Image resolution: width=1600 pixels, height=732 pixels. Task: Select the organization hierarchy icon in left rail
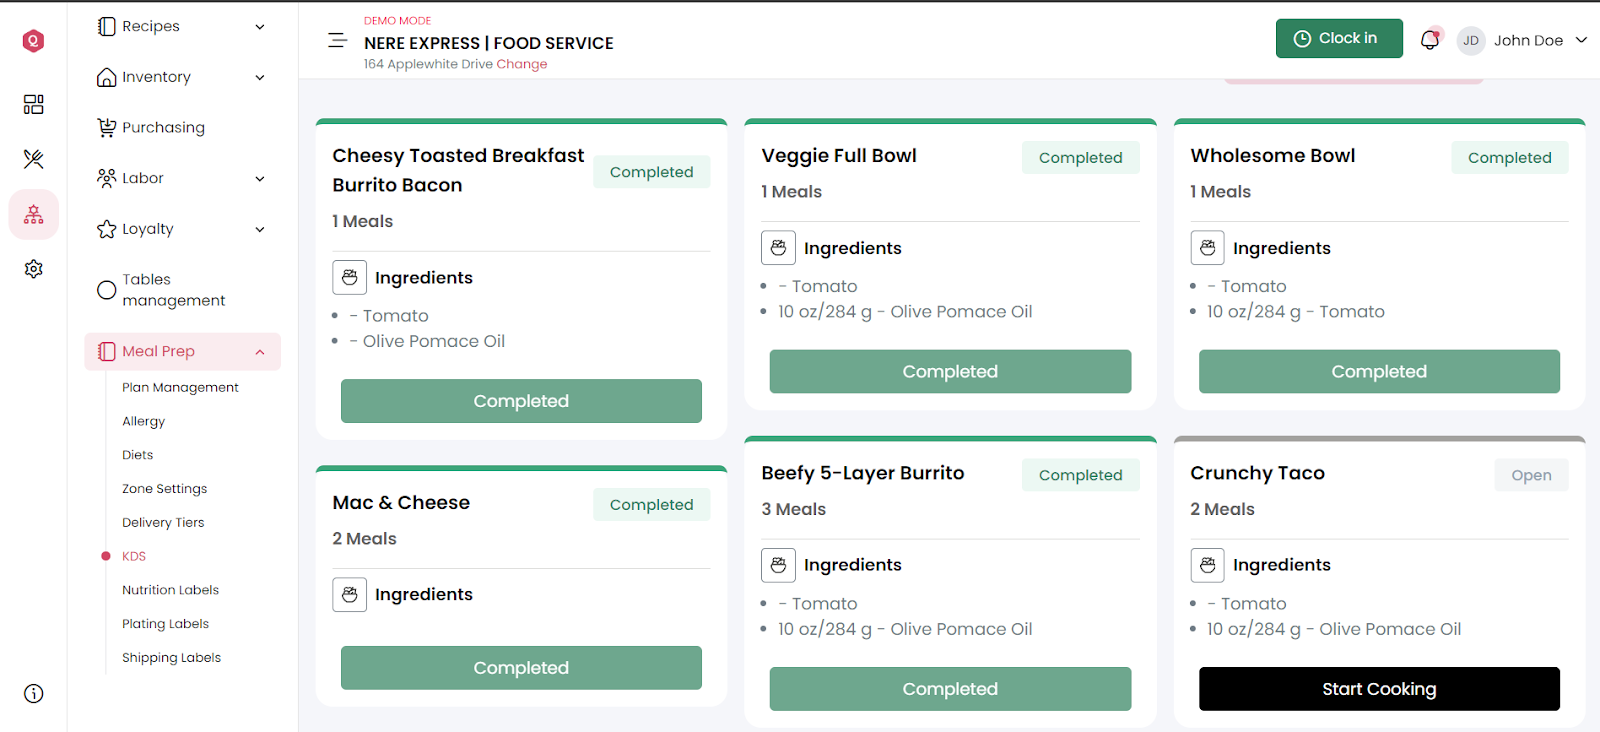click(34, 214)
